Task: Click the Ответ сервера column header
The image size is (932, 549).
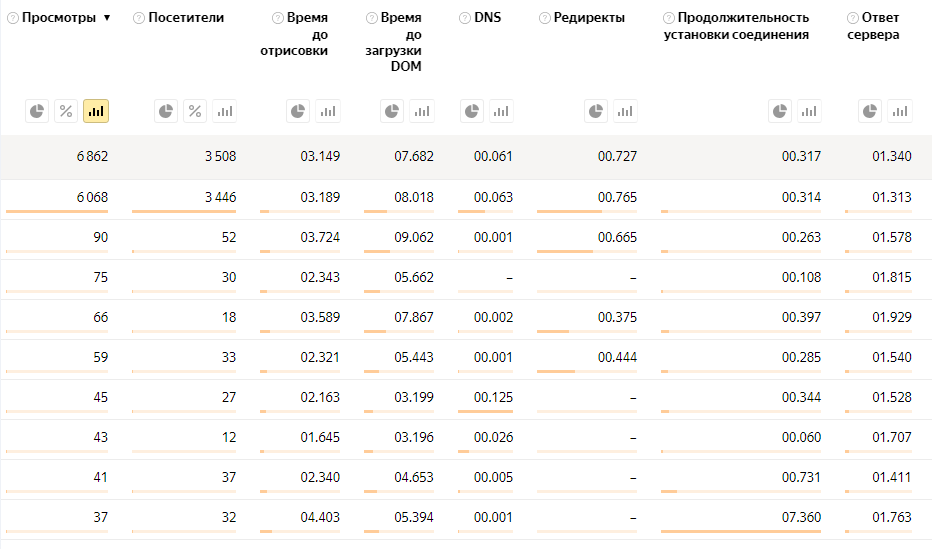Action: (x=880, y=26)
